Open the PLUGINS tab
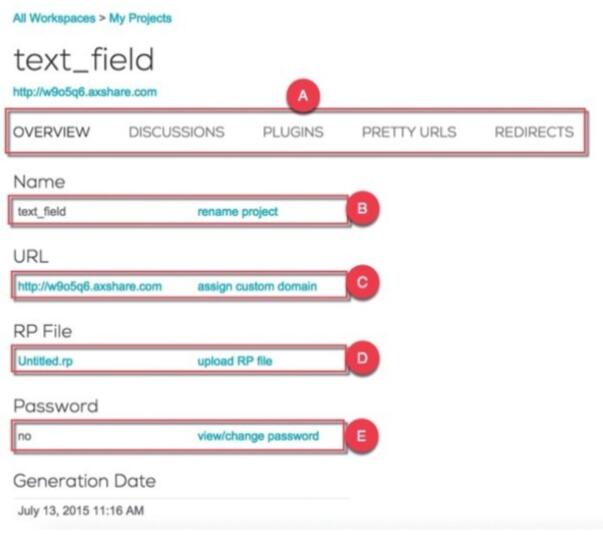 point(293,132)
